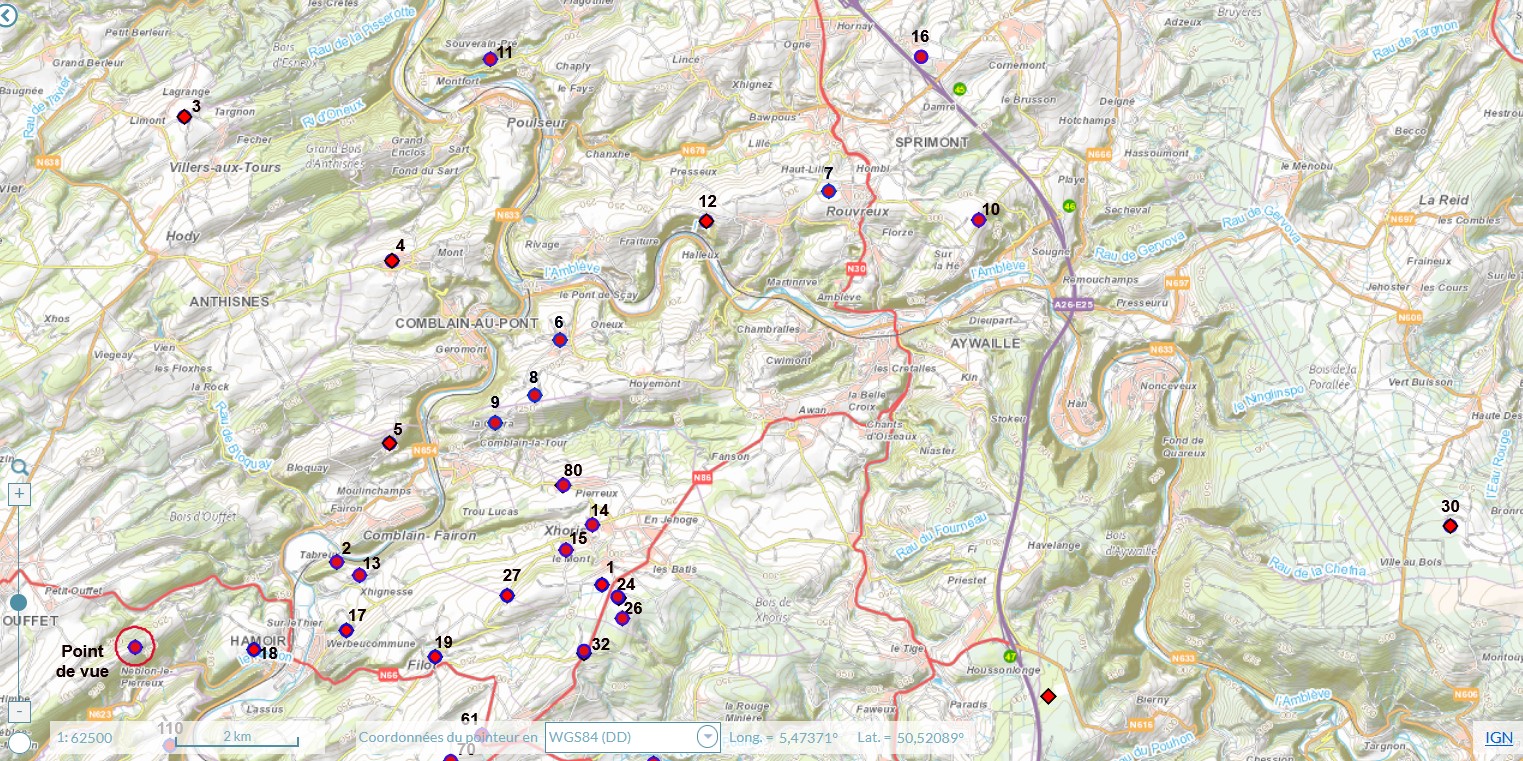
Task: Zoom out with the minus button
Action: coord(20,711)
